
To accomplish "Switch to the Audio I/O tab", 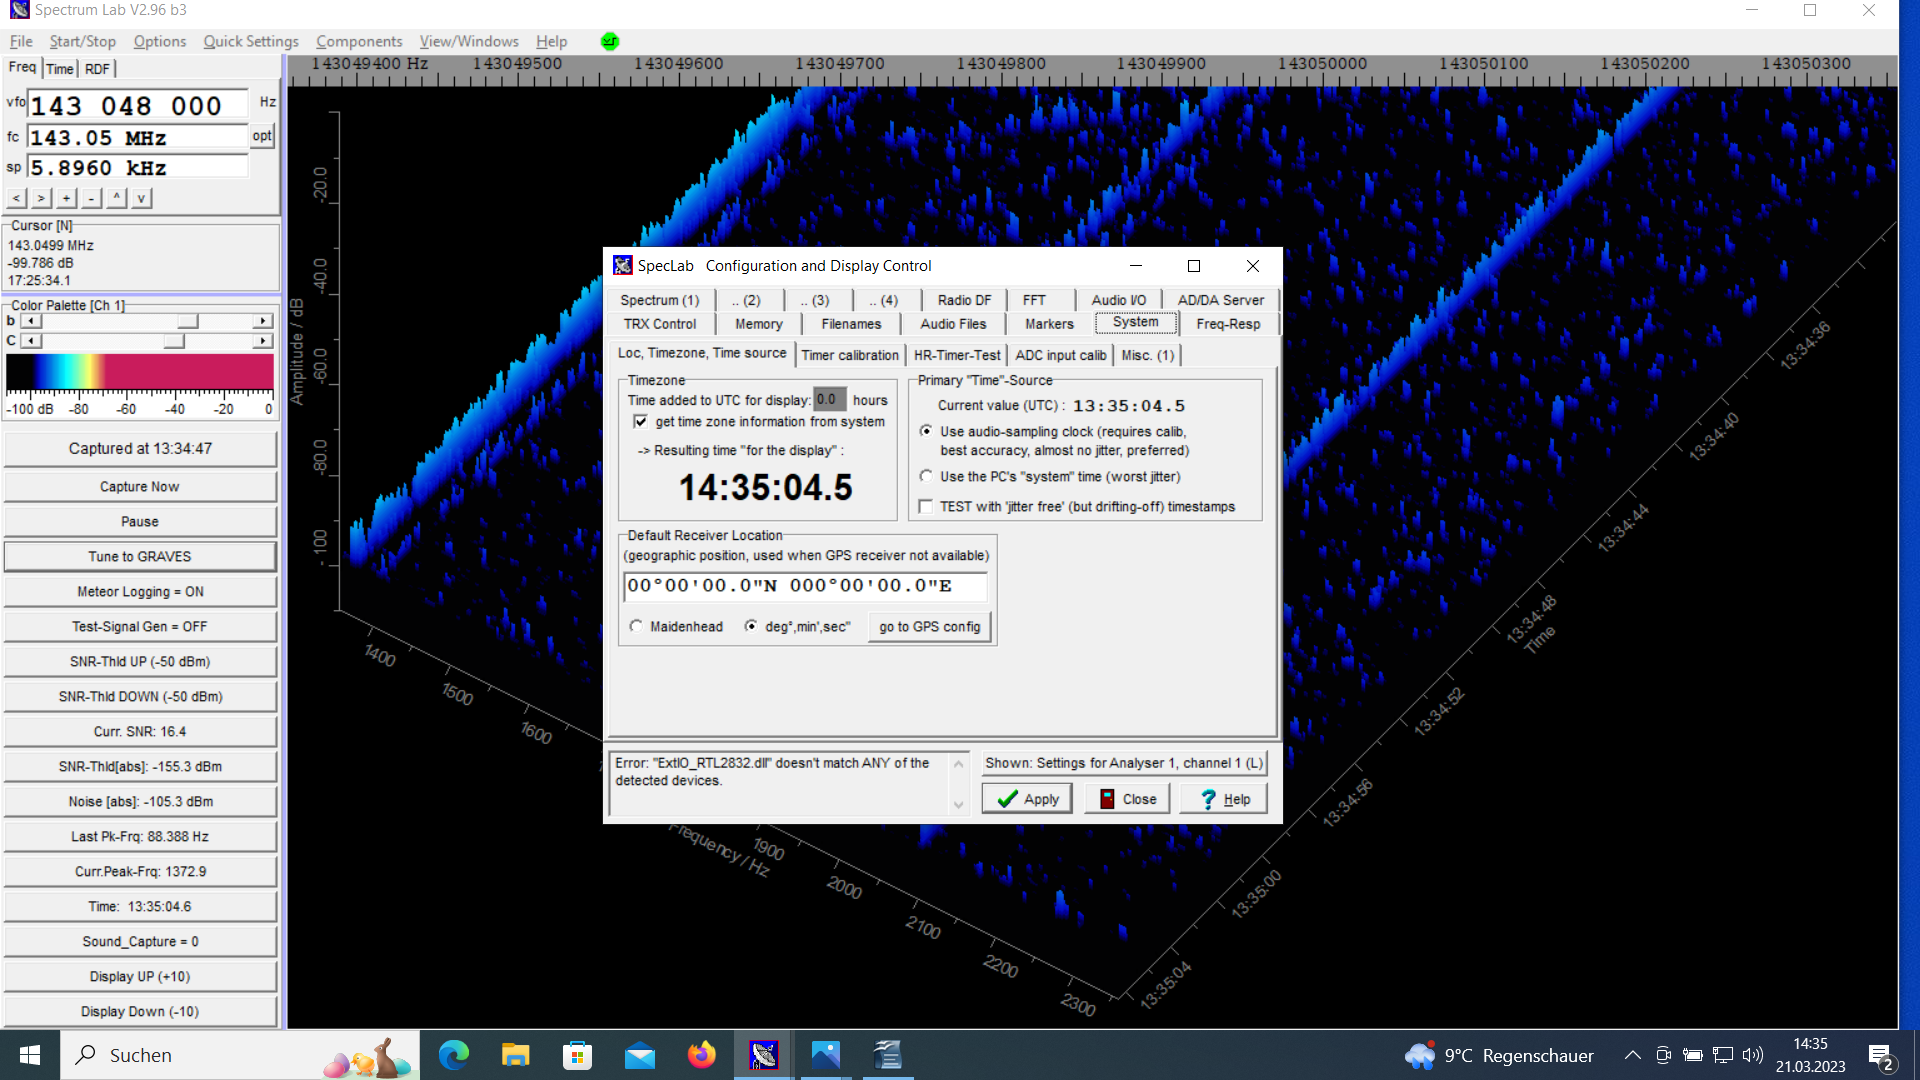I will tap(1119, 300).
